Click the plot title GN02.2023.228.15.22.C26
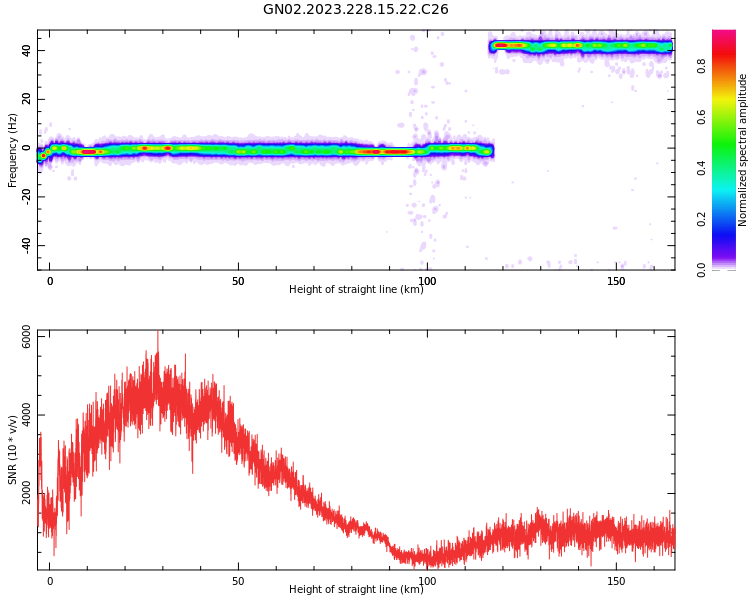 [x=356, y=9]
